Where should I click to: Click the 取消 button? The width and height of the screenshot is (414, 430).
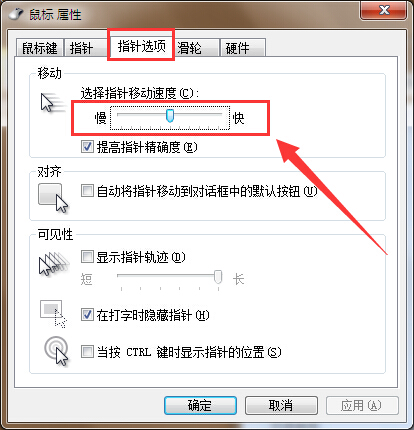281,405
